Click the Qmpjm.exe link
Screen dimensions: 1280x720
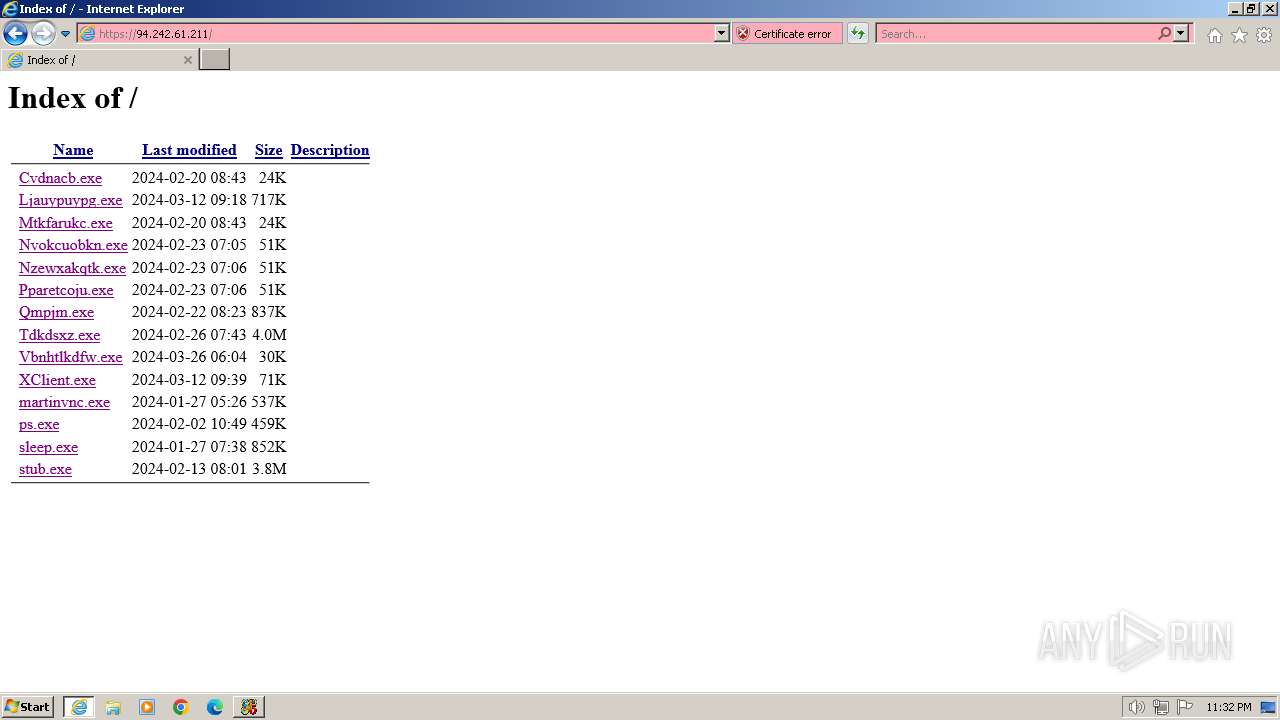tap(56, 312)
